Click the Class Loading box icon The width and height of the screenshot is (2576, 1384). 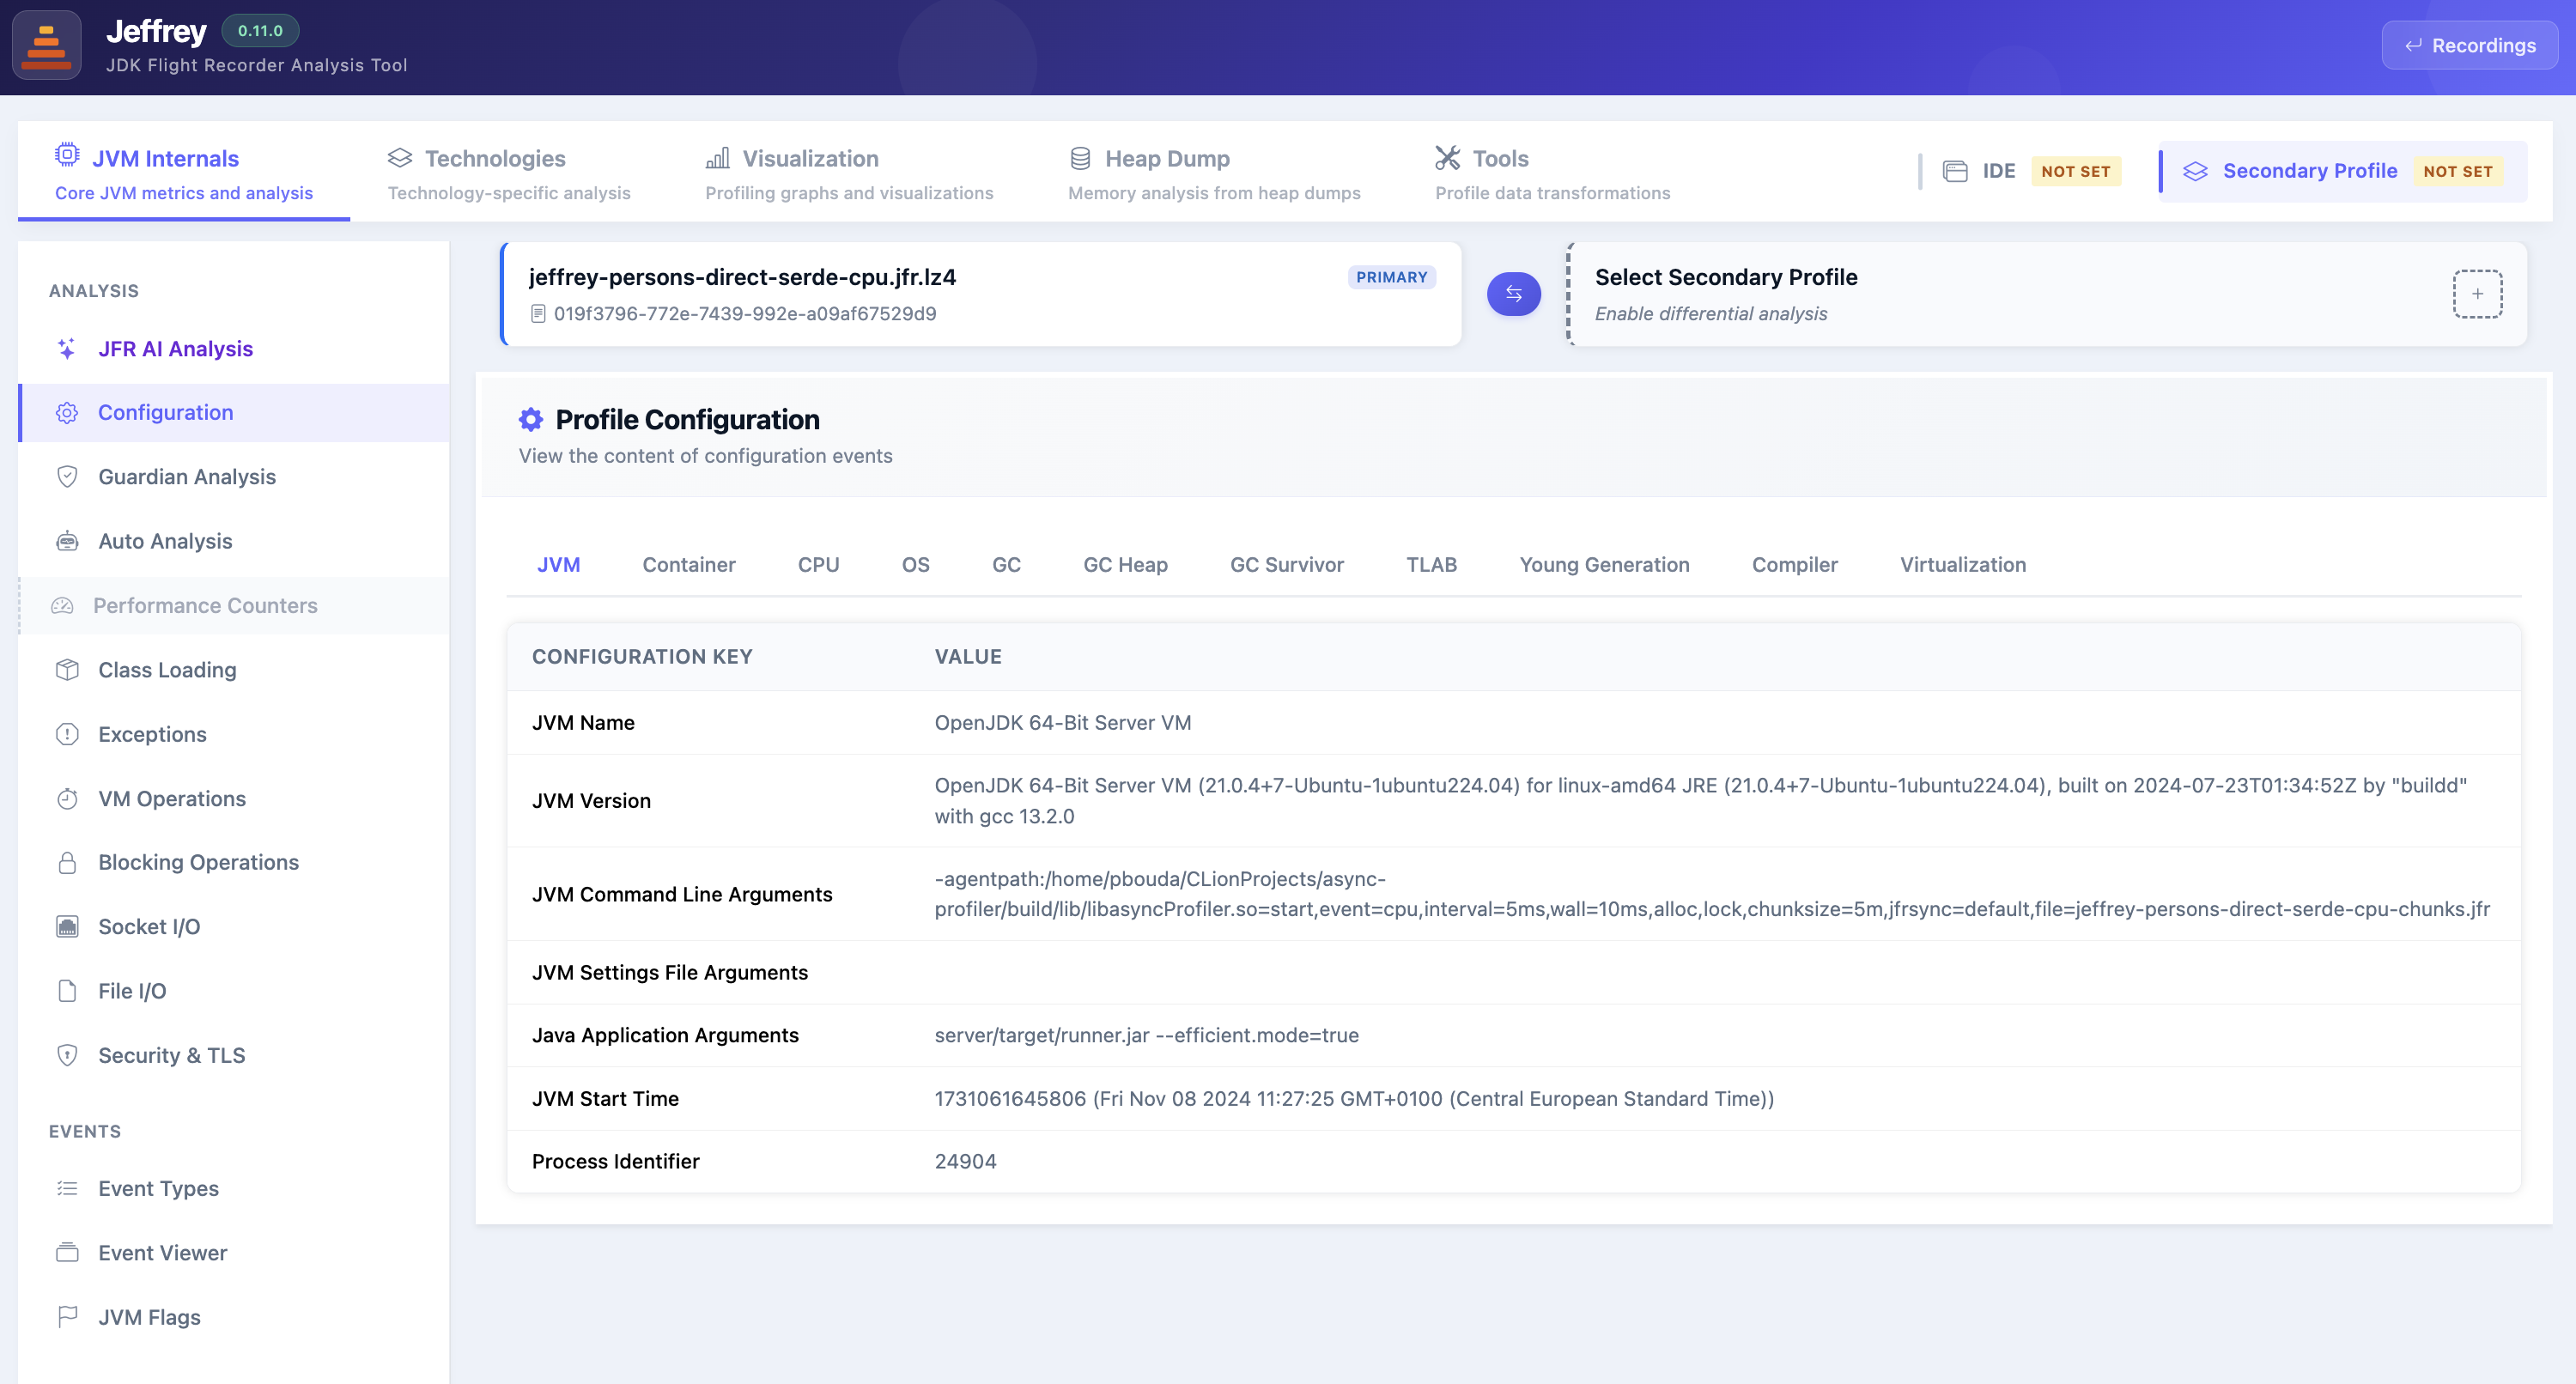click(67, 670)
